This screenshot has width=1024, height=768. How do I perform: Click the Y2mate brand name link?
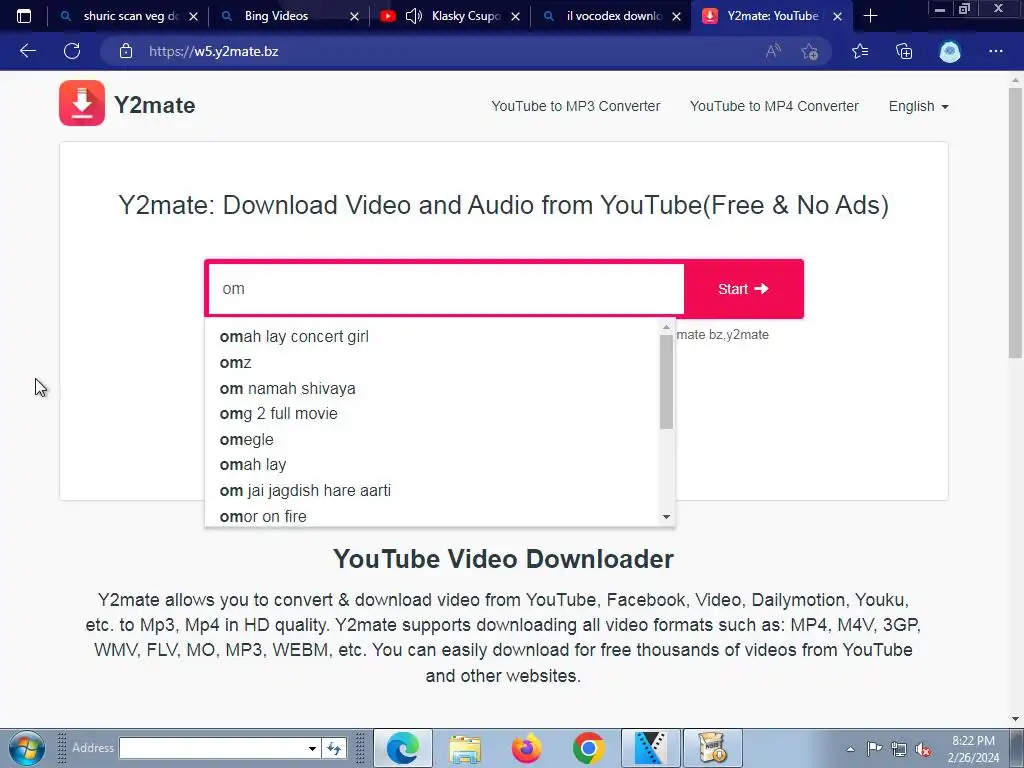pyautogui.click(x=154, y=105)
